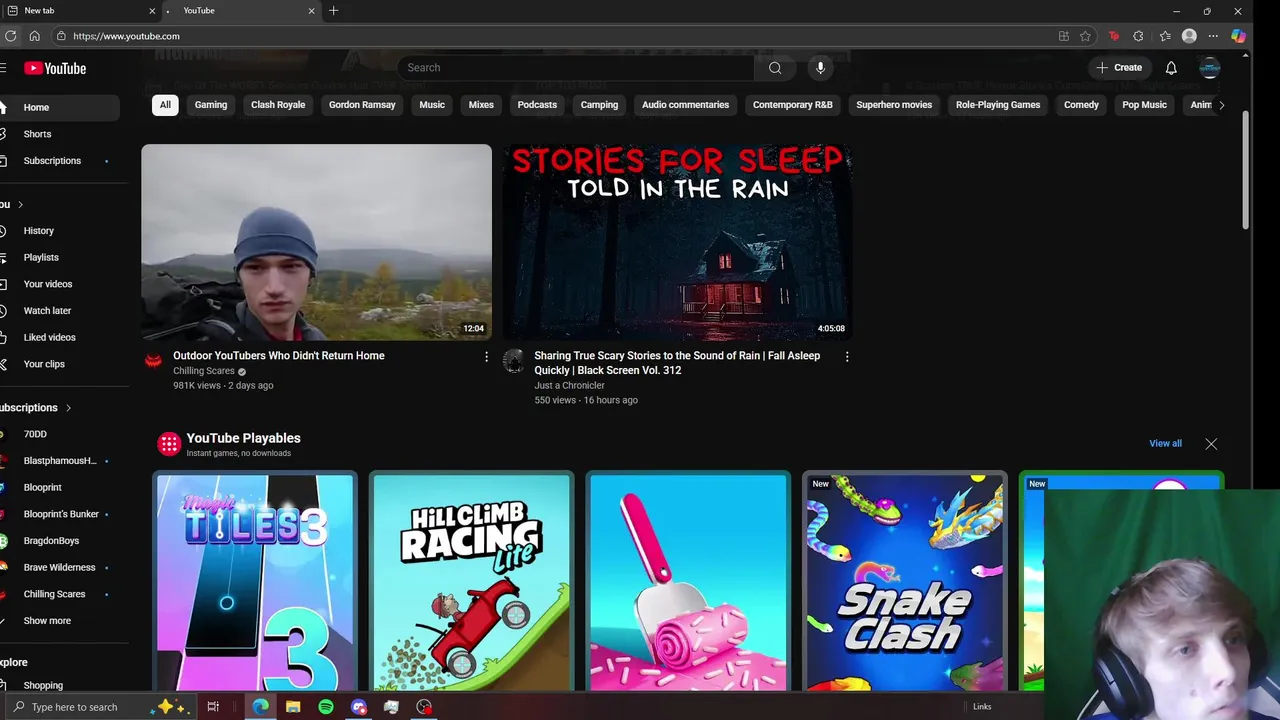Expand the Subscriptions section chevron
1280x720 pixels.
coord(68,408)
